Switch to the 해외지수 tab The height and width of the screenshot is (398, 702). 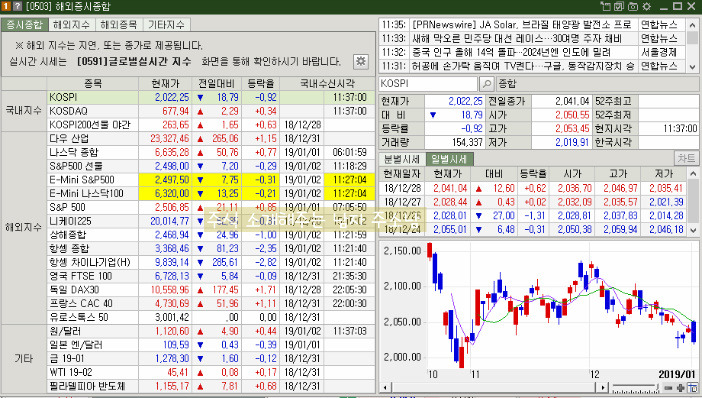[x=71, y=24]
